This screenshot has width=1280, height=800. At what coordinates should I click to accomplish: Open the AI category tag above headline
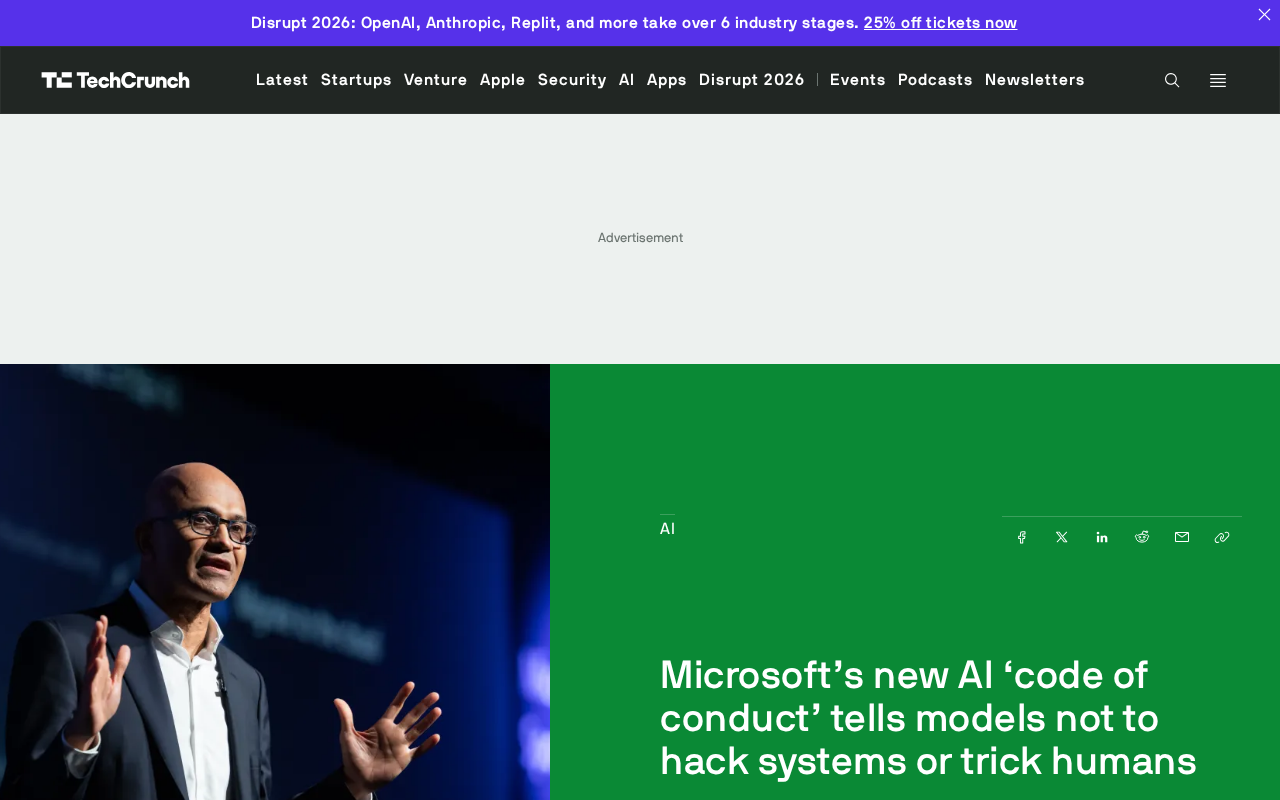click(667, 529)
